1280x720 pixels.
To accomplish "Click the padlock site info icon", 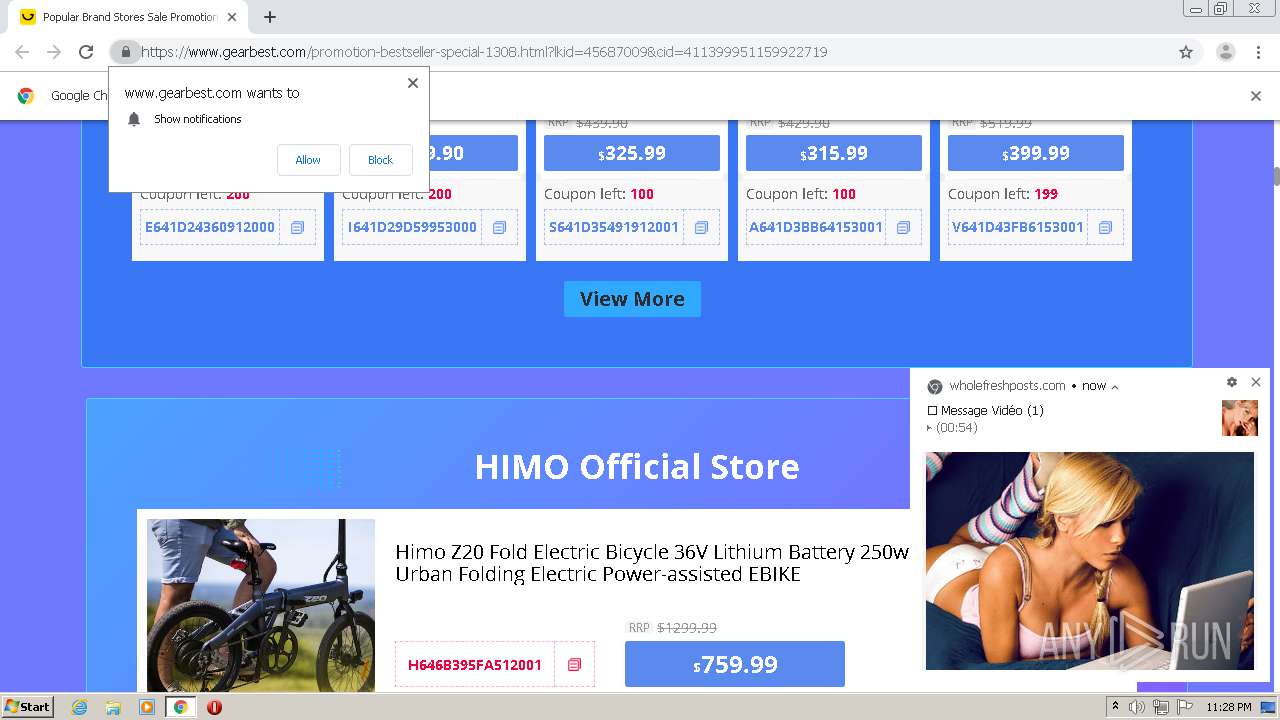I will point(125,52).
